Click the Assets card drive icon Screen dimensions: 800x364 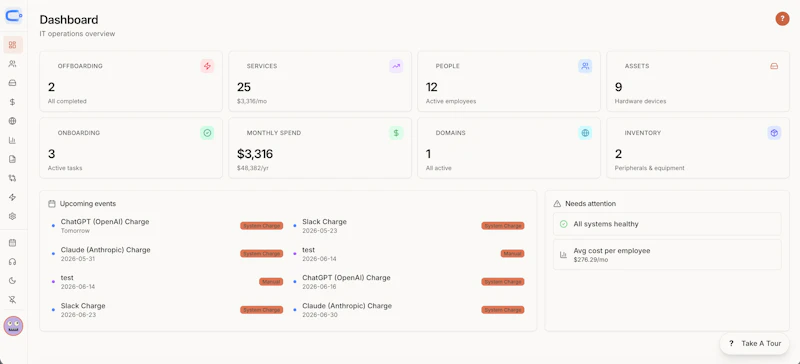click(x=774, y=66)
